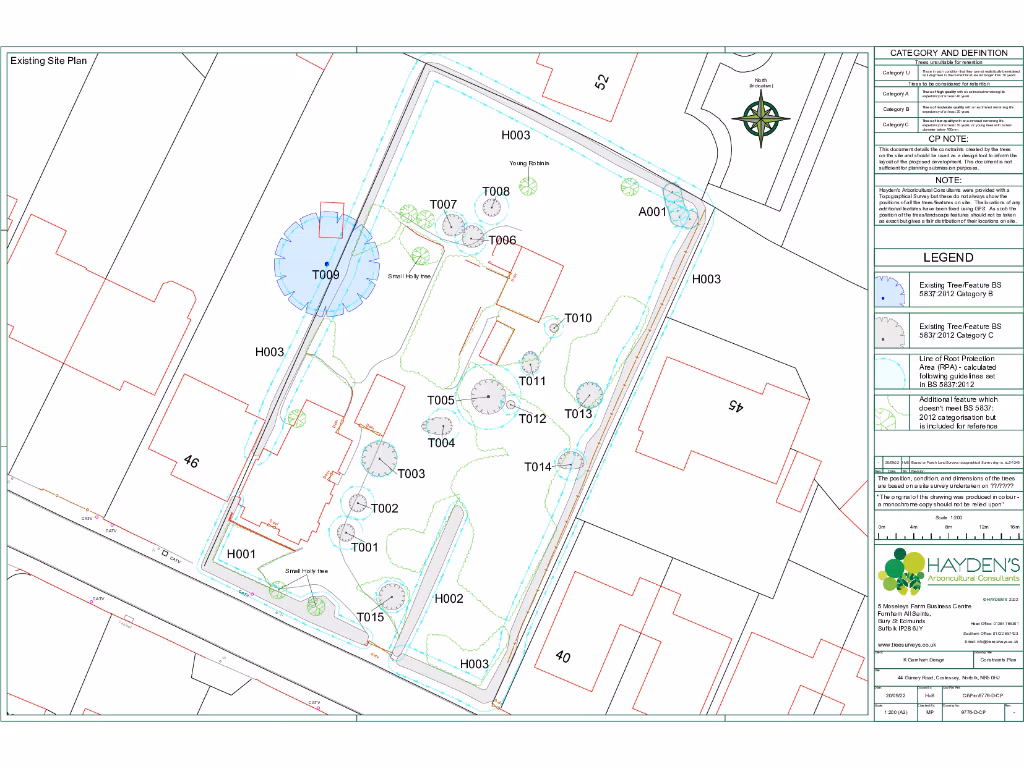Expand the LEGEND panel header
1024x768 pixels.
point(948,258)
